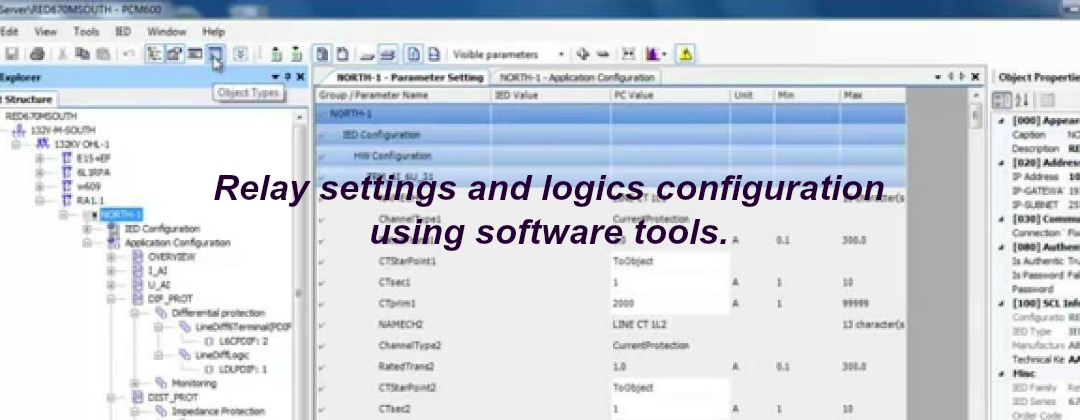Click the Object Types toolbar icon
The height and width of the screenshot is (420, 1080).
(216, 54)
